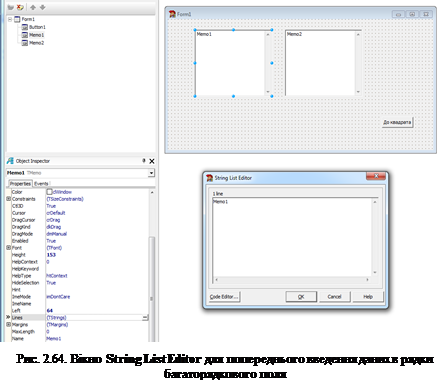The height and width of the screenshot is (386, 448).
Task: Click the clWindow color swatch box
Action: pos(49,192)
